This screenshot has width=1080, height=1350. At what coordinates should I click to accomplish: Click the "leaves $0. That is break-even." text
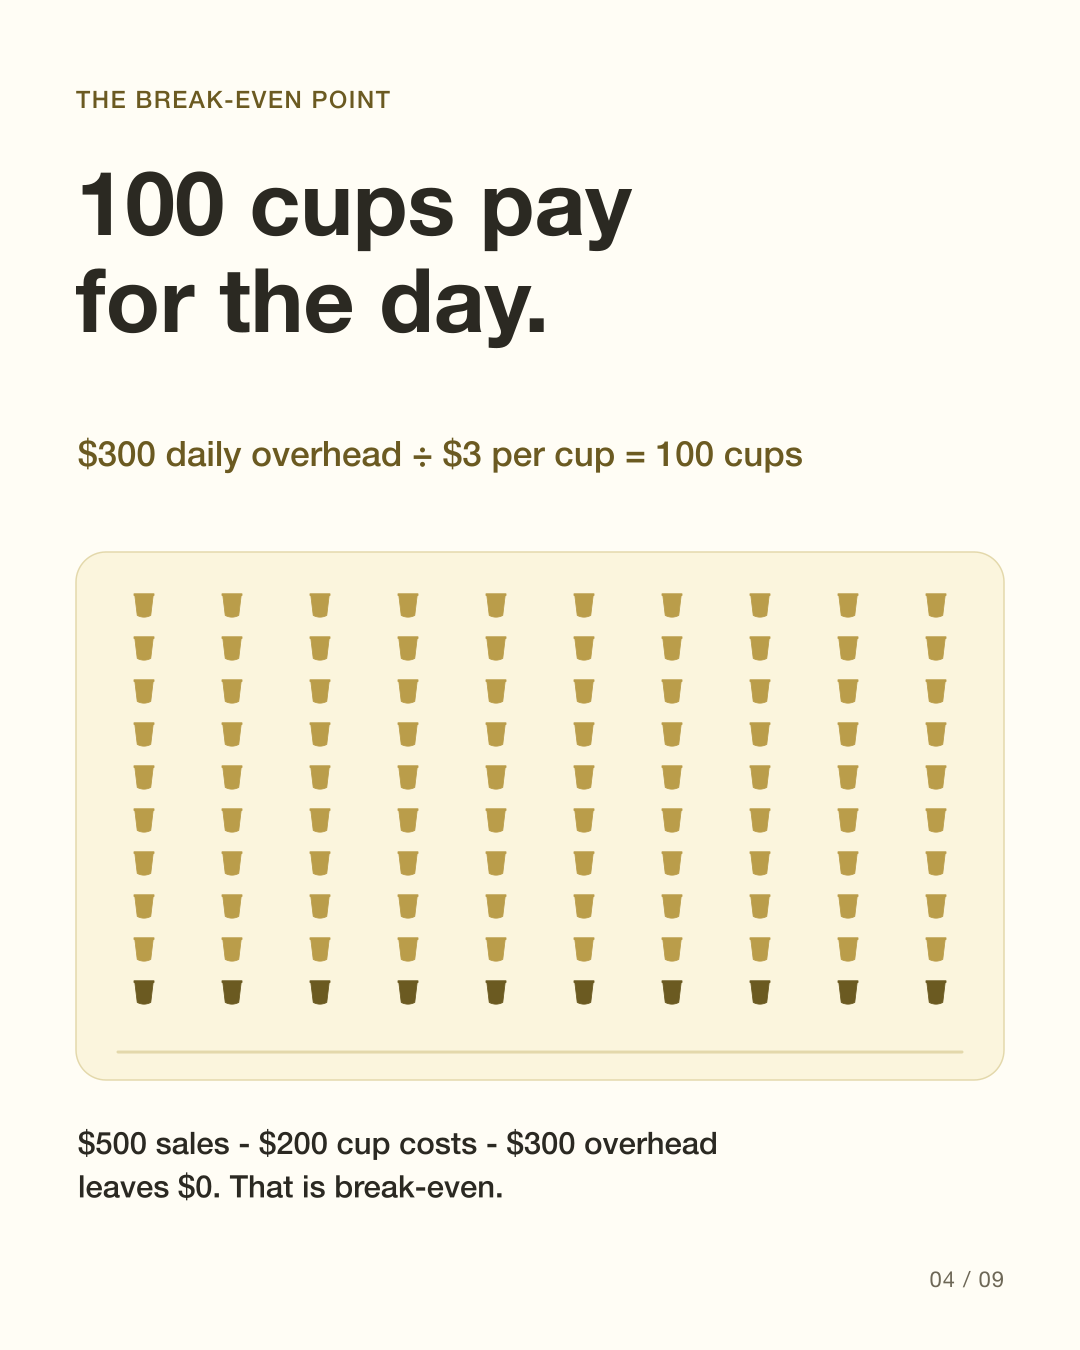point(290,1187)
